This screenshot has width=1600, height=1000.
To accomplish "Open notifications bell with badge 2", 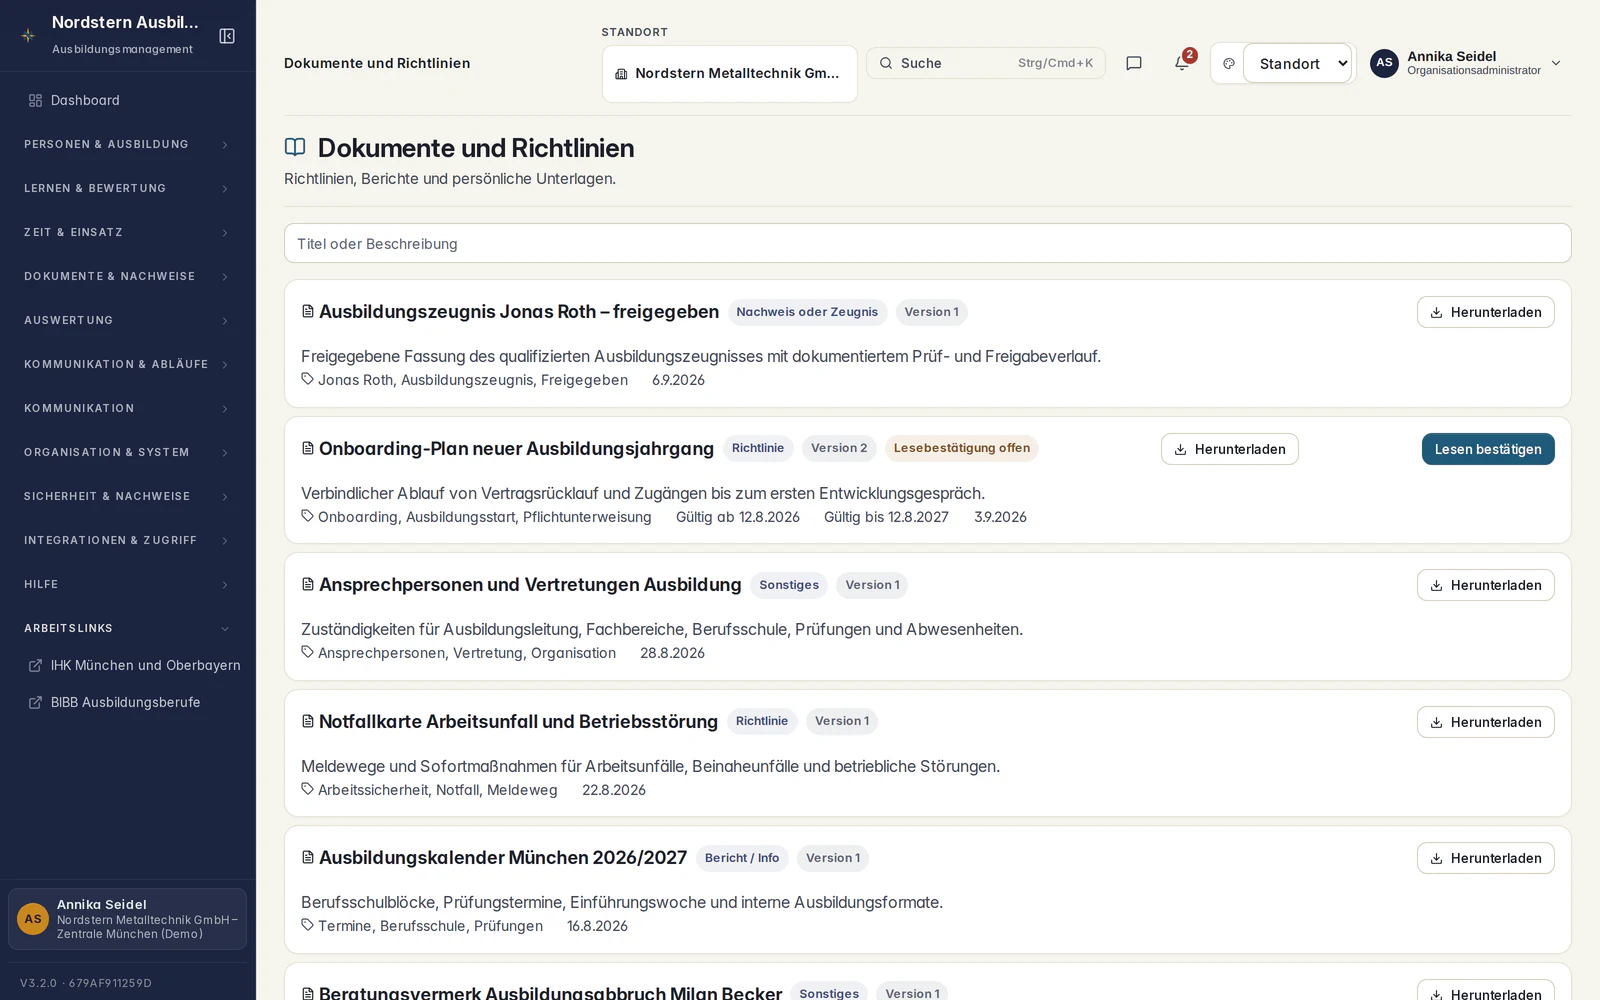I will [x=1182, y=62].
